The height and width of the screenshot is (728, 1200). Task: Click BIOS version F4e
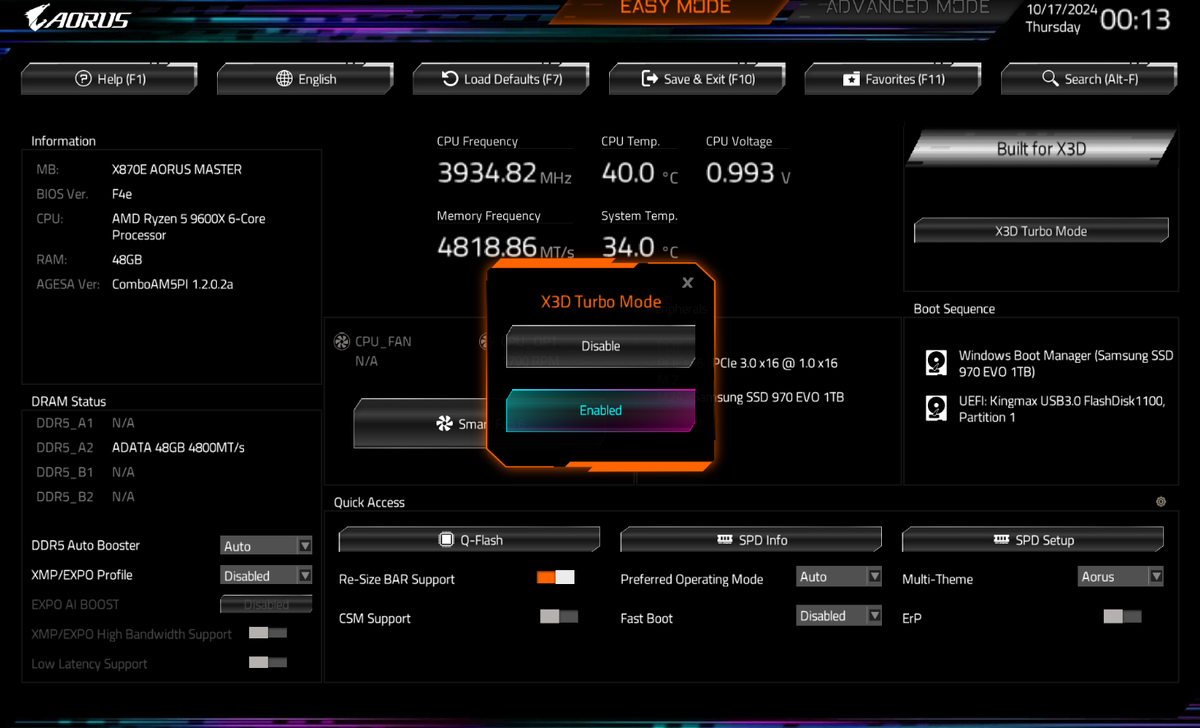[122, 194]
